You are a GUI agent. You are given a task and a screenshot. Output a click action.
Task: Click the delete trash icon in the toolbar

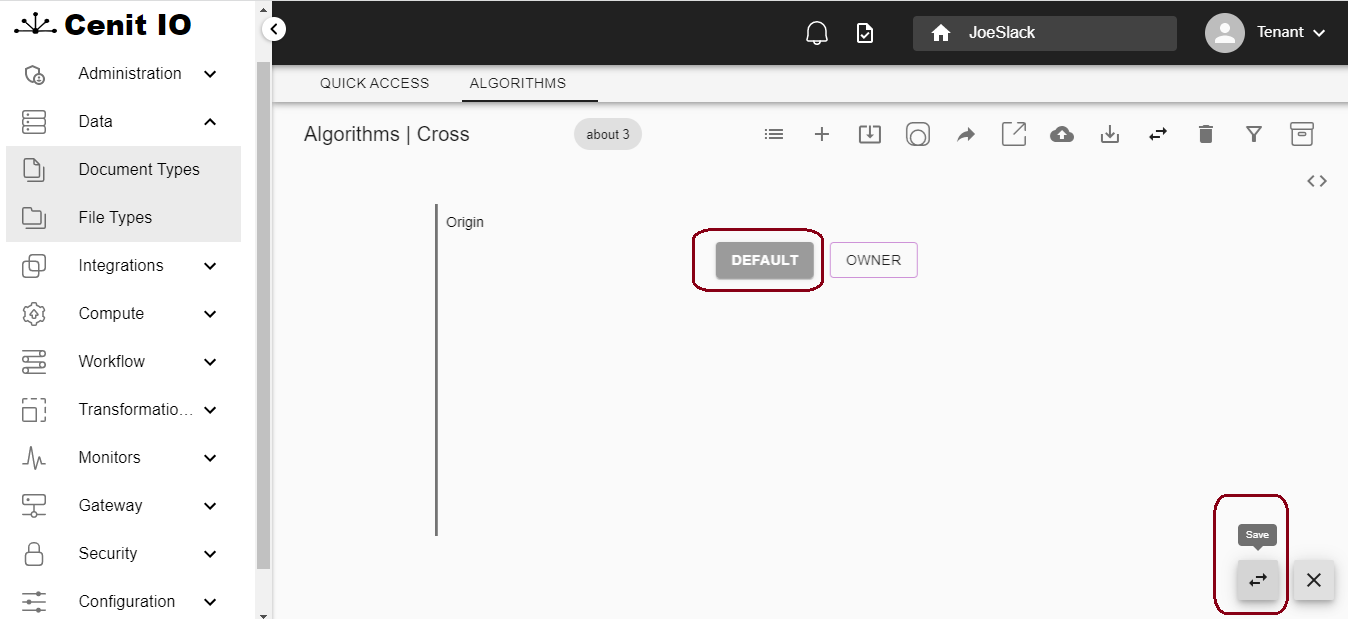click(x=1205, y=133)
